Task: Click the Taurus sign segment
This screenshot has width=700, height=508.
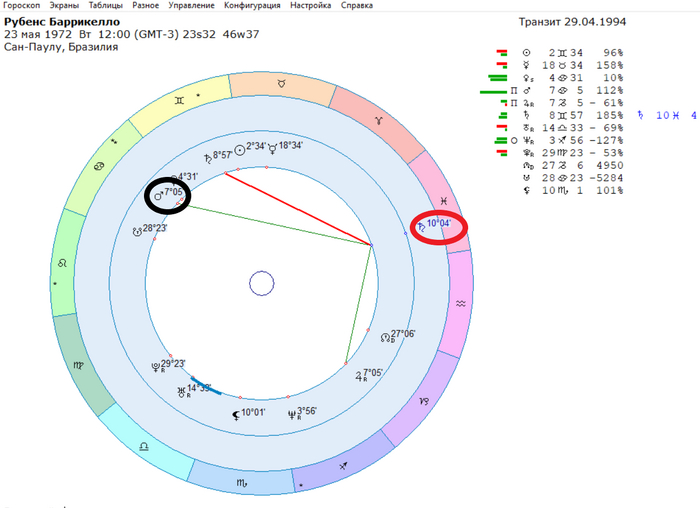Action: click(x=281, y=84)
